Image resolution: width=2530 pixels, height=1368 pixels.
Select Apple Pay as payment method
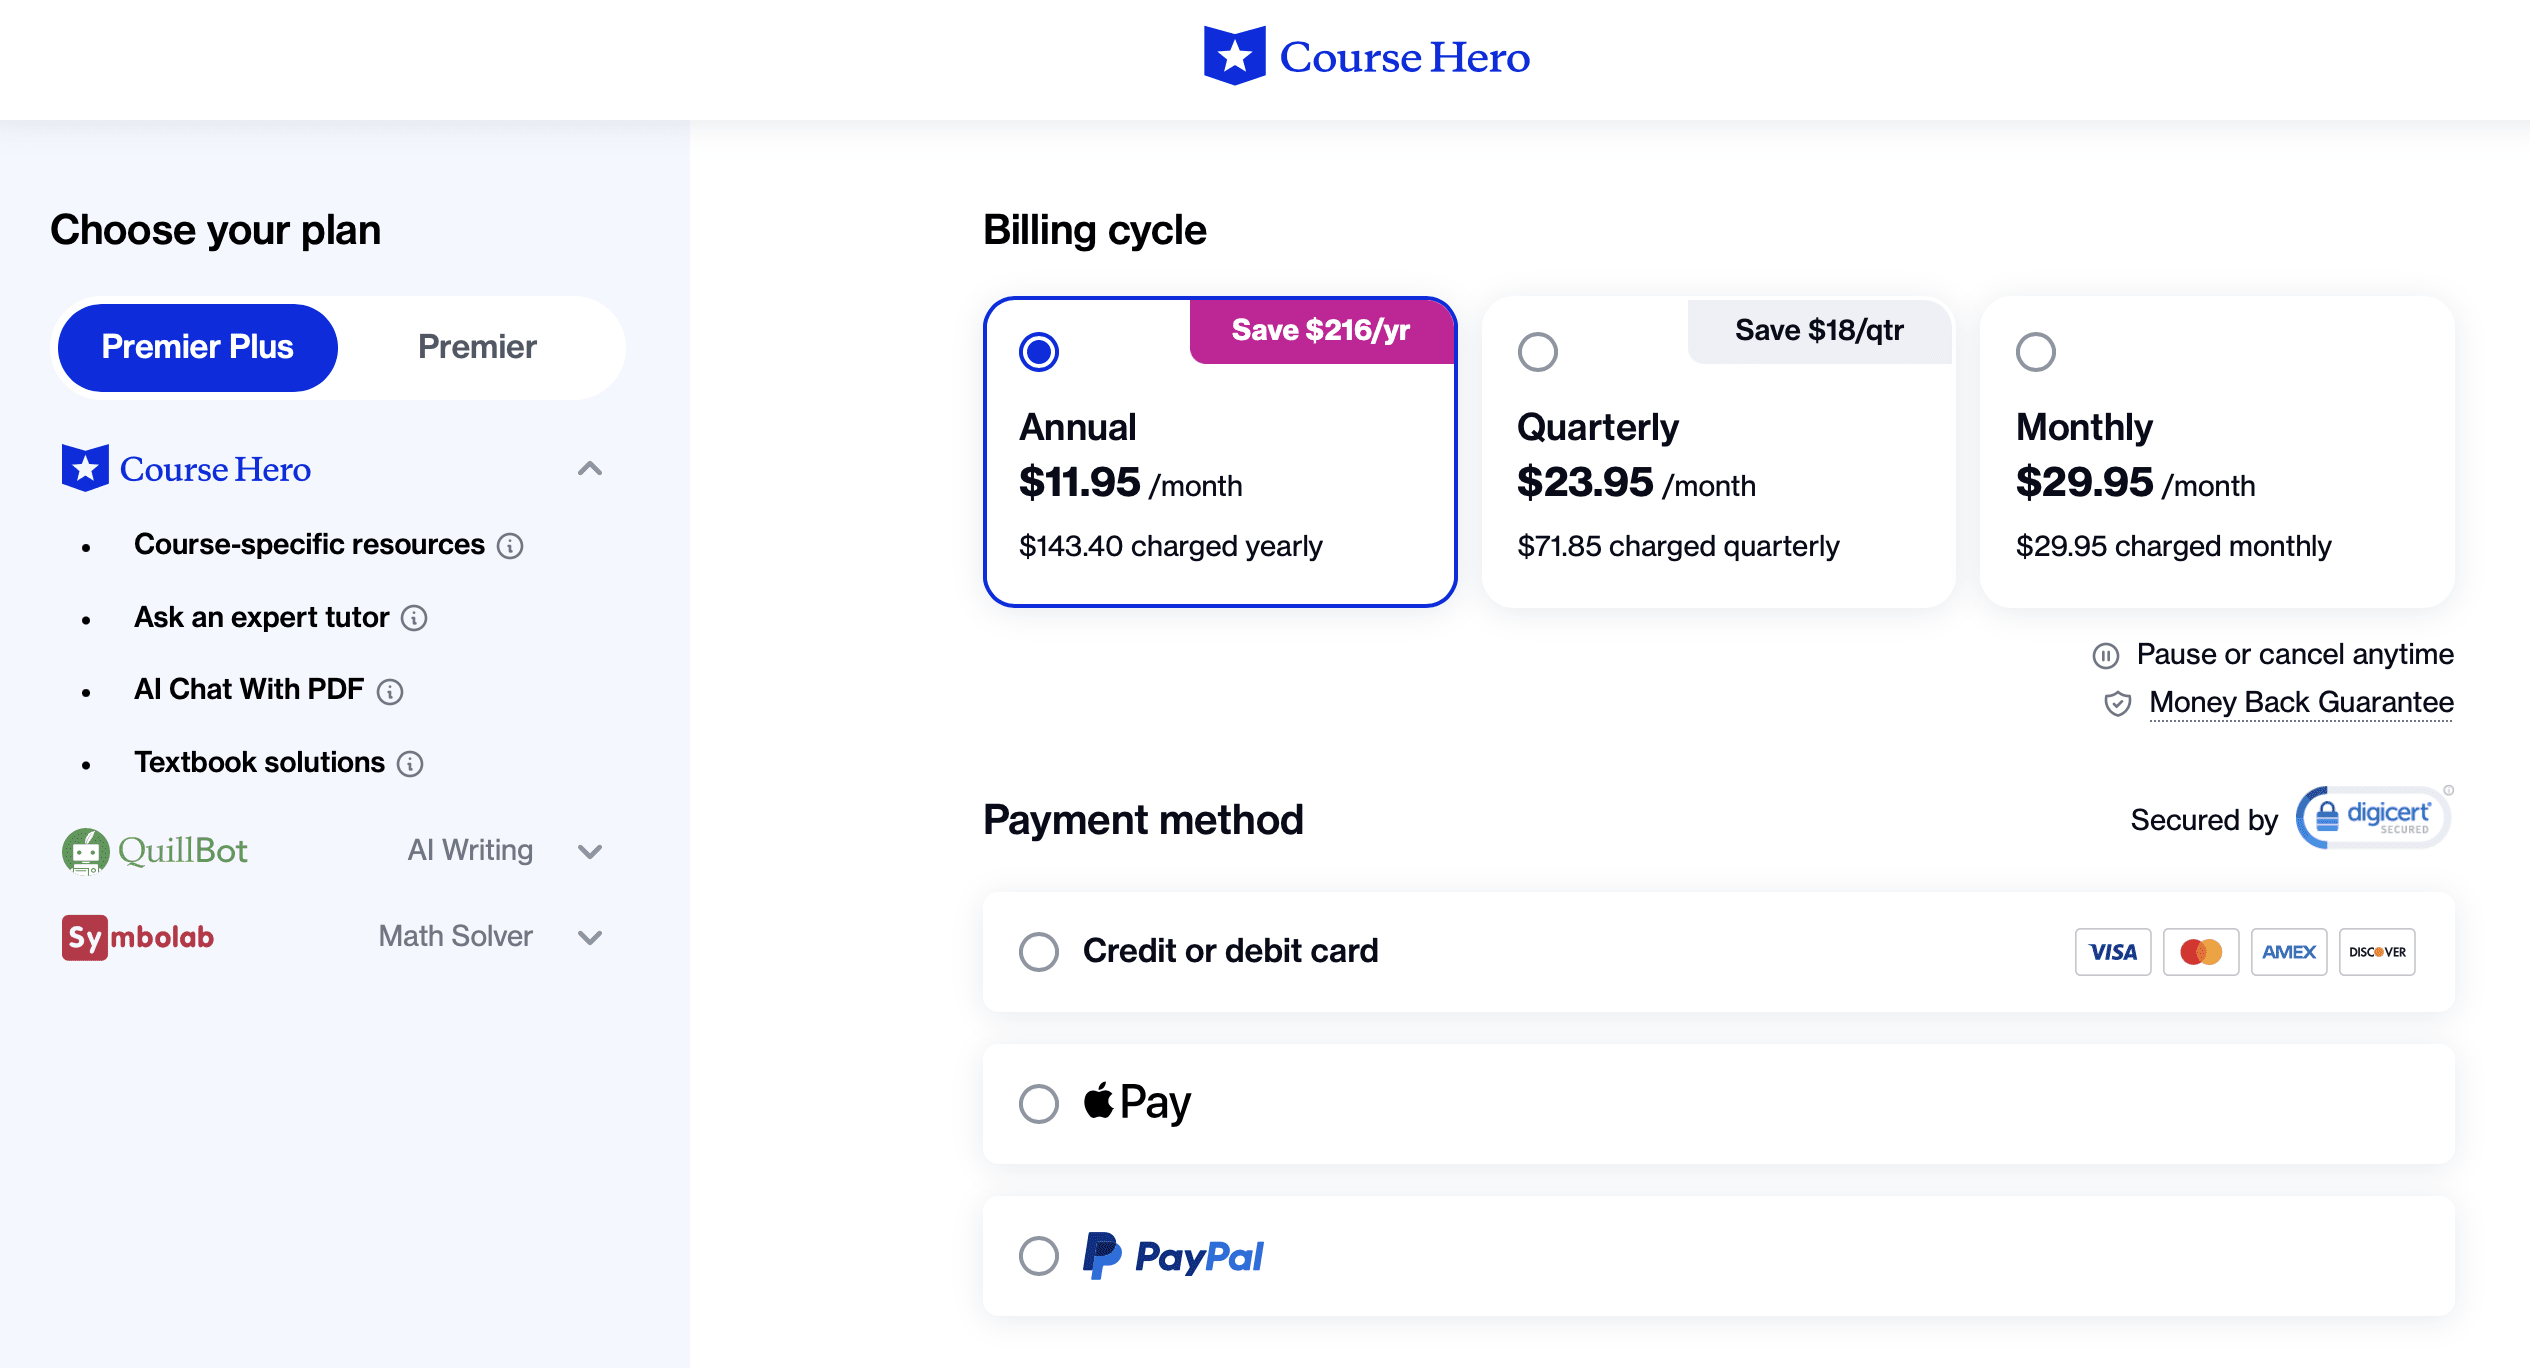coord(1039,1104)
